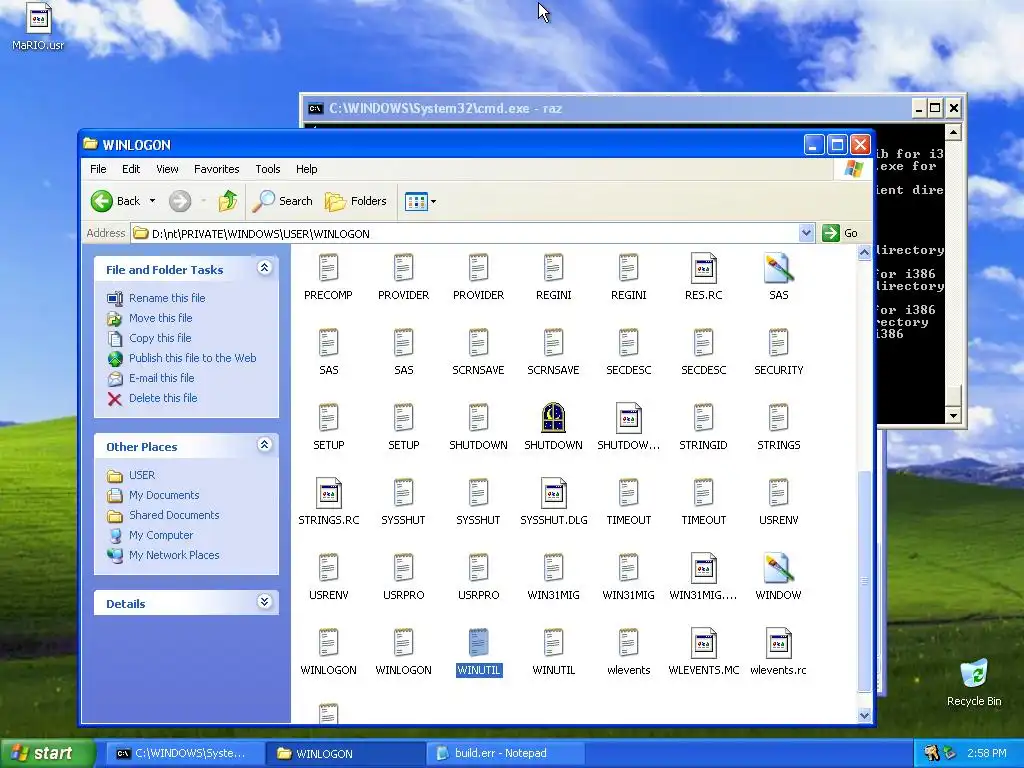Select the SHUTDOW... resource file icon

point(628,418)
